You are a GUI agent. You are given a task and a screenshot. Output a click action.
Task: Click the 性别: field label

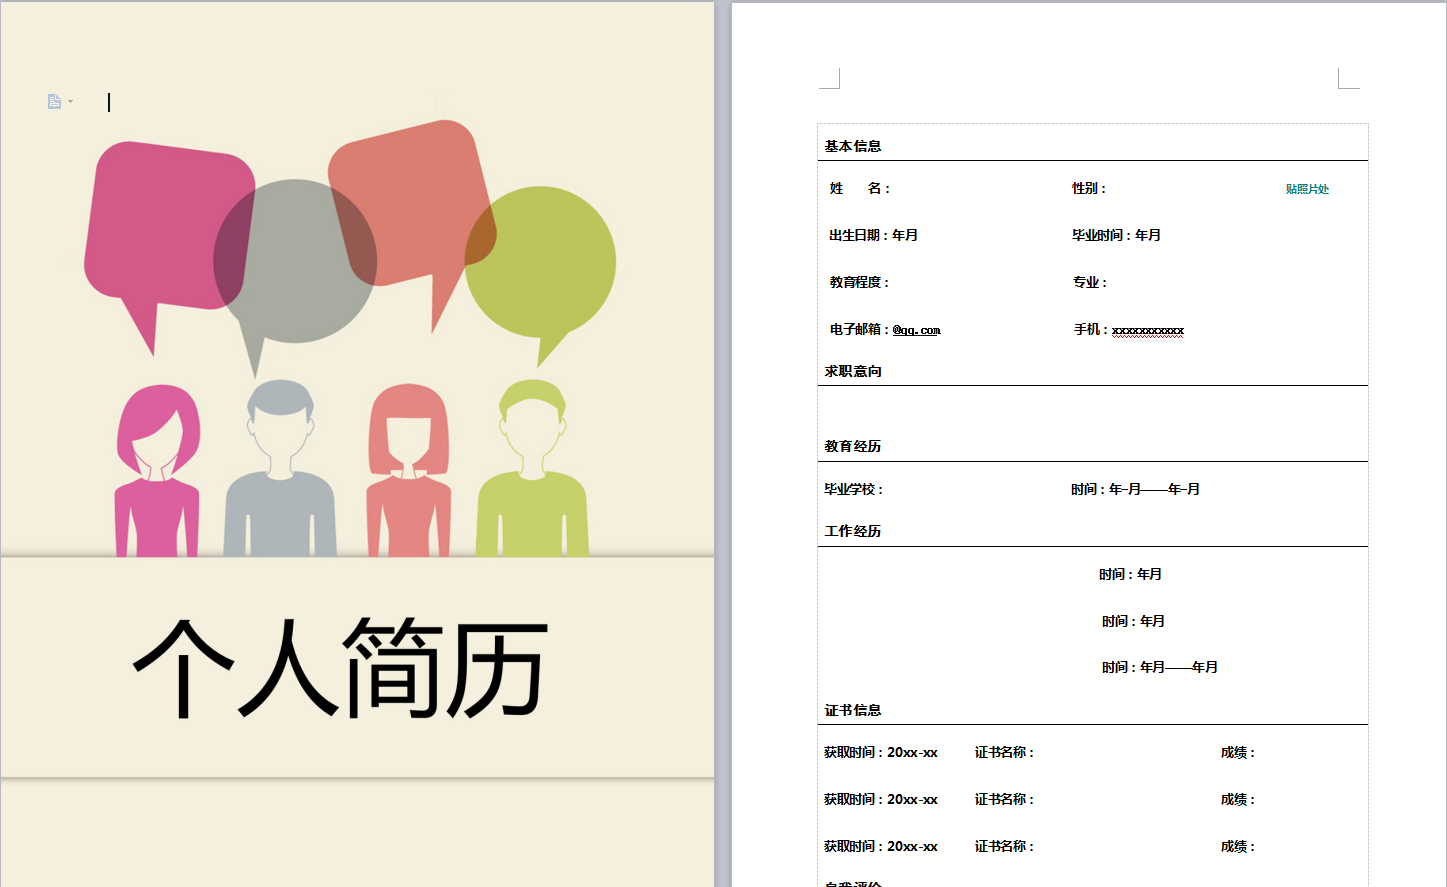1089,188
